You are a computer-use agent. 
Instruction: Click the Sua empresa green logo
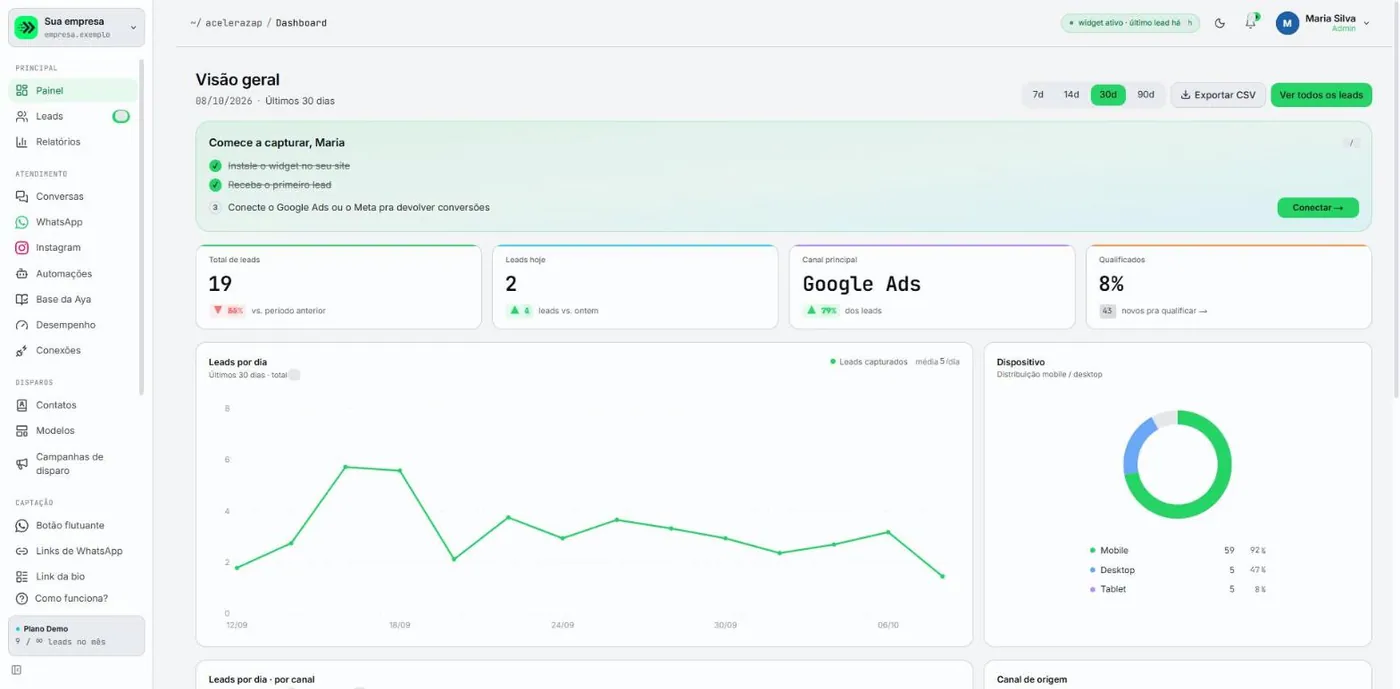coord(26,28)
